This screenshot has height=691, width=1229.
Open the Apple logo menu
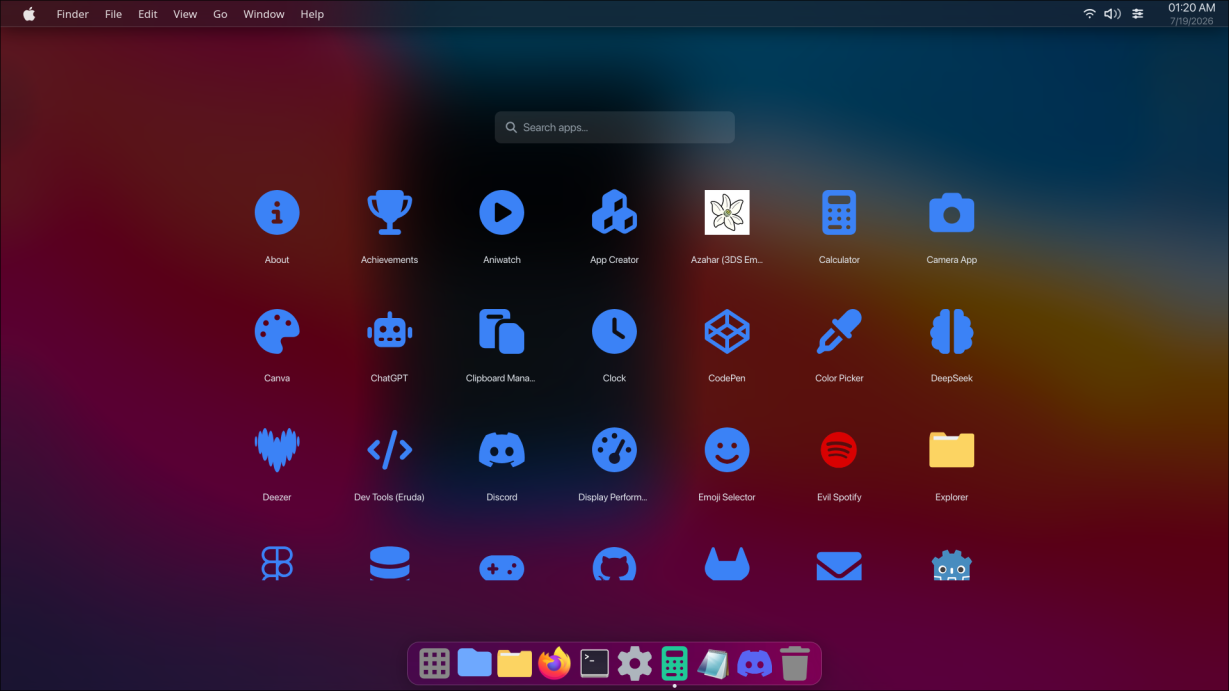(x=29, y=14)
